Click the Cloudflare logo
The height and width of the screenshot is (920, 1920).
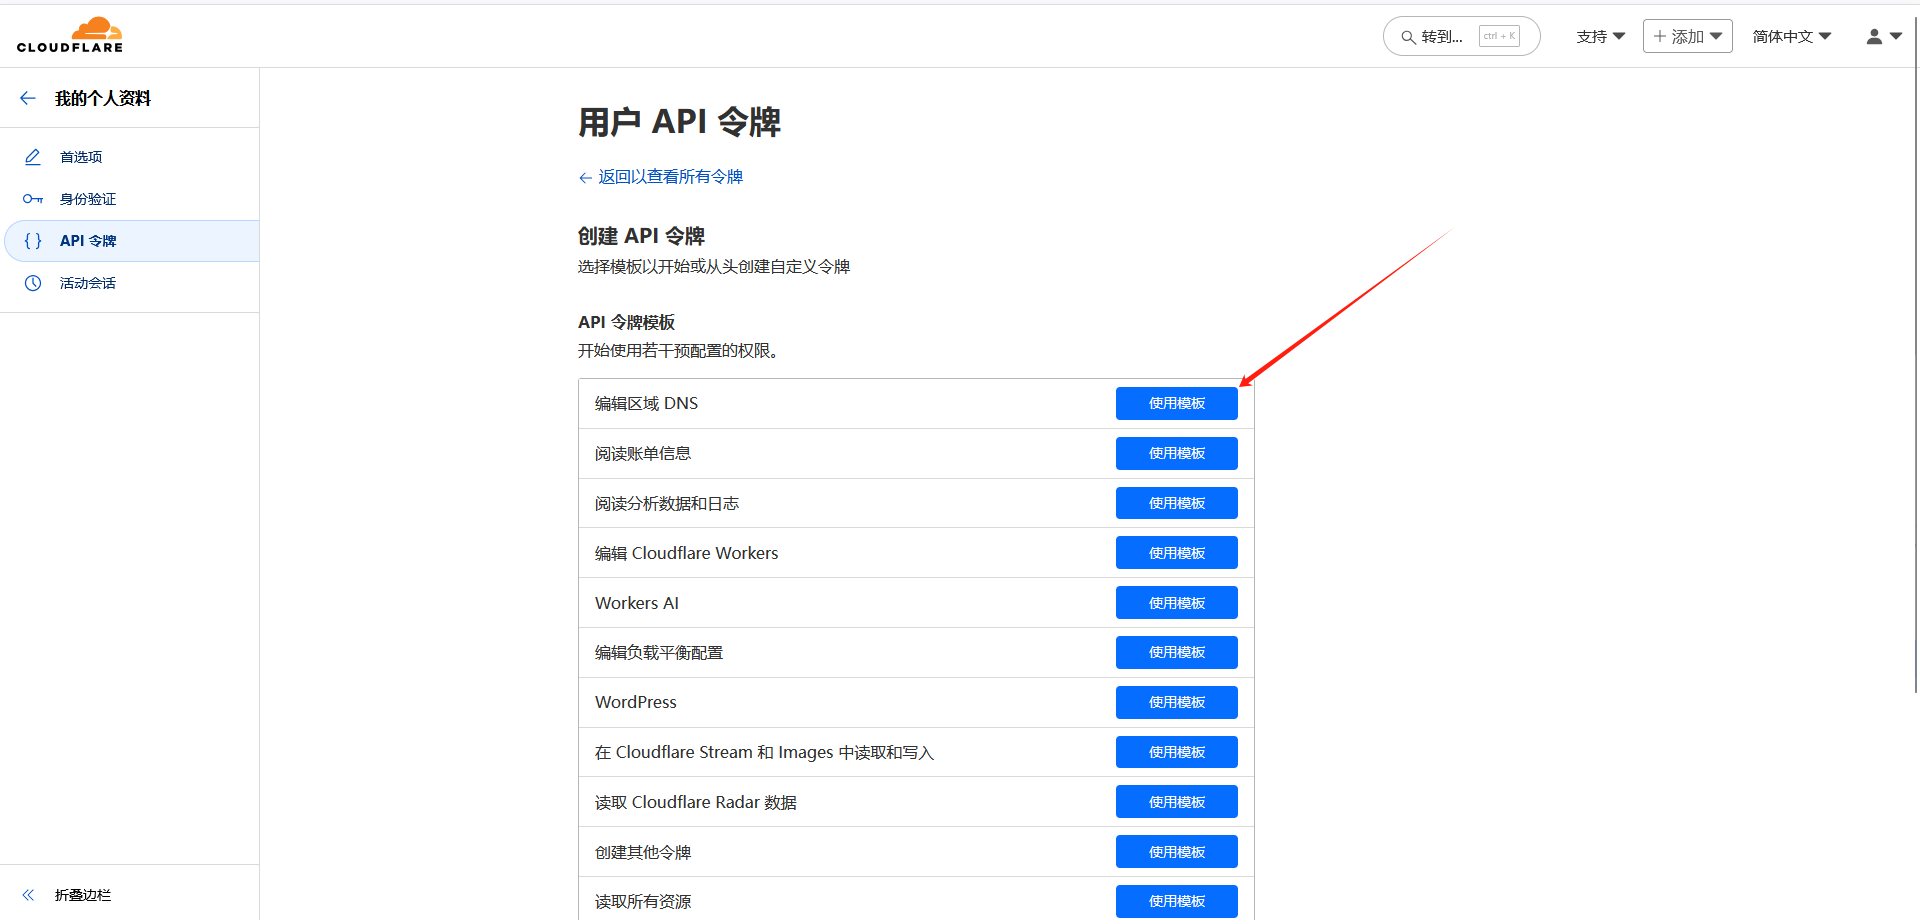click(x=70, y=35)
